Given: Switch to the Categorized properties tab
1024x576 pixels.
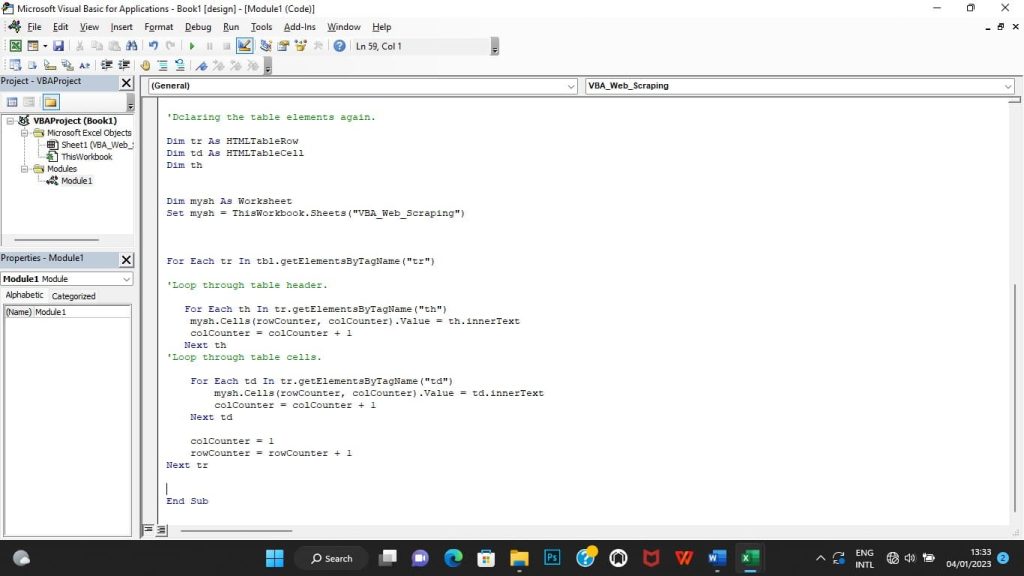Looking at the screenshot, I should pyautogui.click(x=74, y=296).
